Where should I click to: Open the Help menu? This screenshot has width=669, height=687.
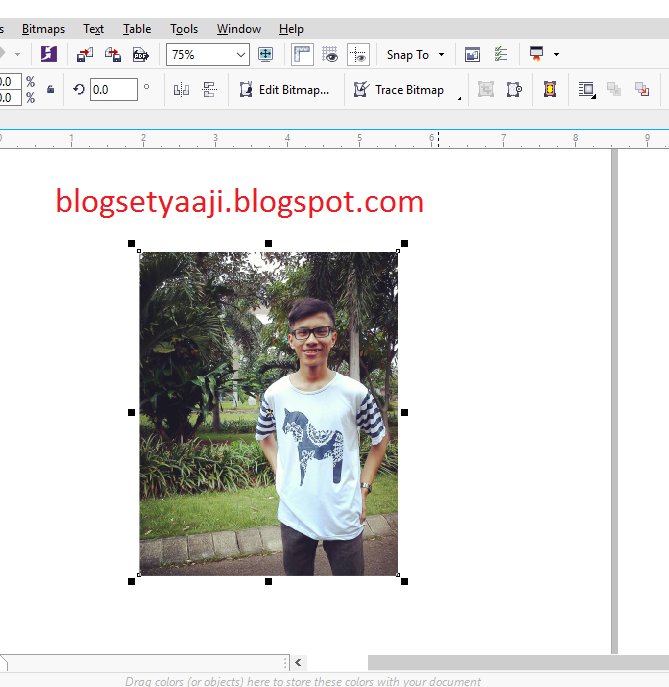(291, 29)
